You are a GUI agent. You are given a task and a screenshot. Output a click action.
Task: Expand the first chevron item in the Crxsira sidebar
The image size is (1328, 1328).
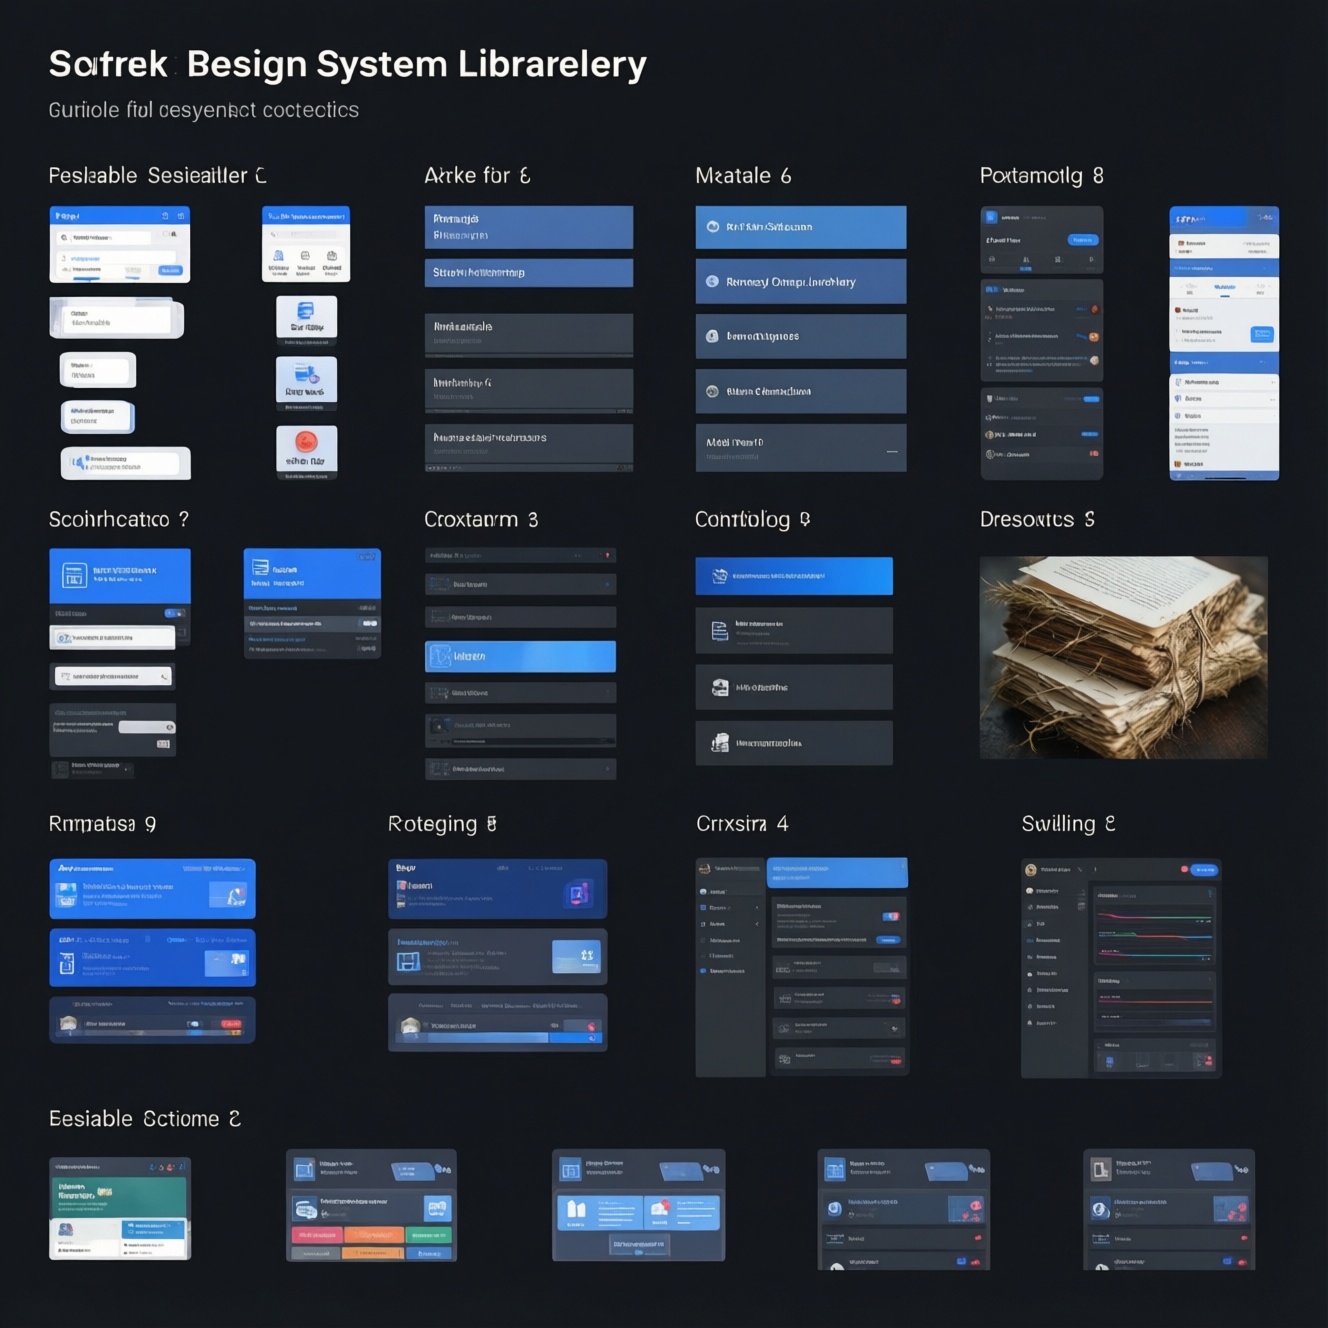(756, 908)
